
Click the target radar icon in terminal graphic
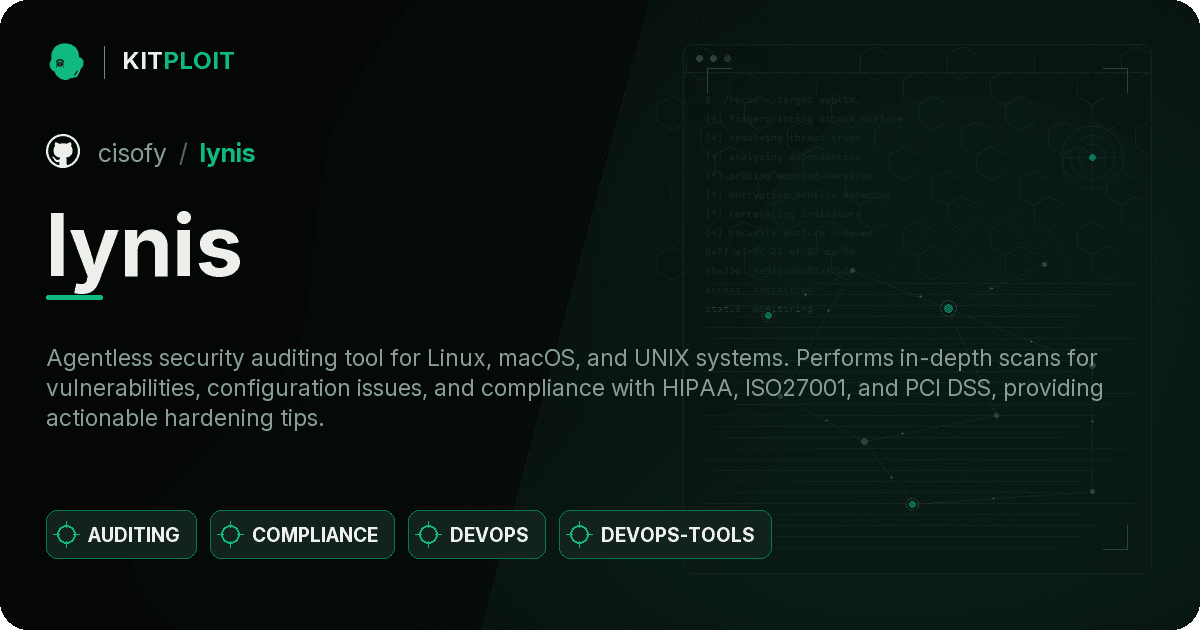(x=1092, y=157)
